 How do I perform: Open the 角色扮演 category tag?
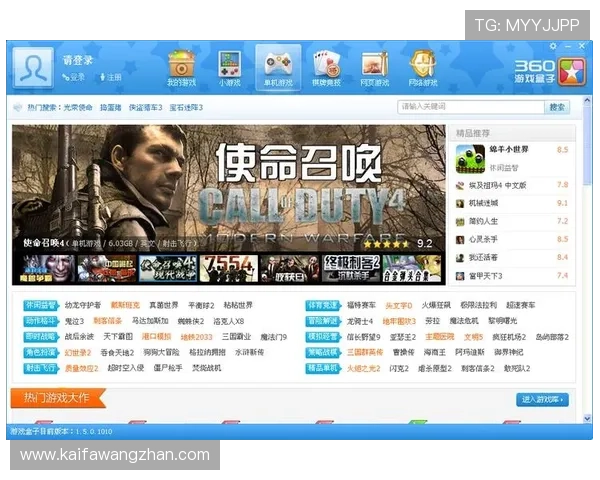pos(41,353)
